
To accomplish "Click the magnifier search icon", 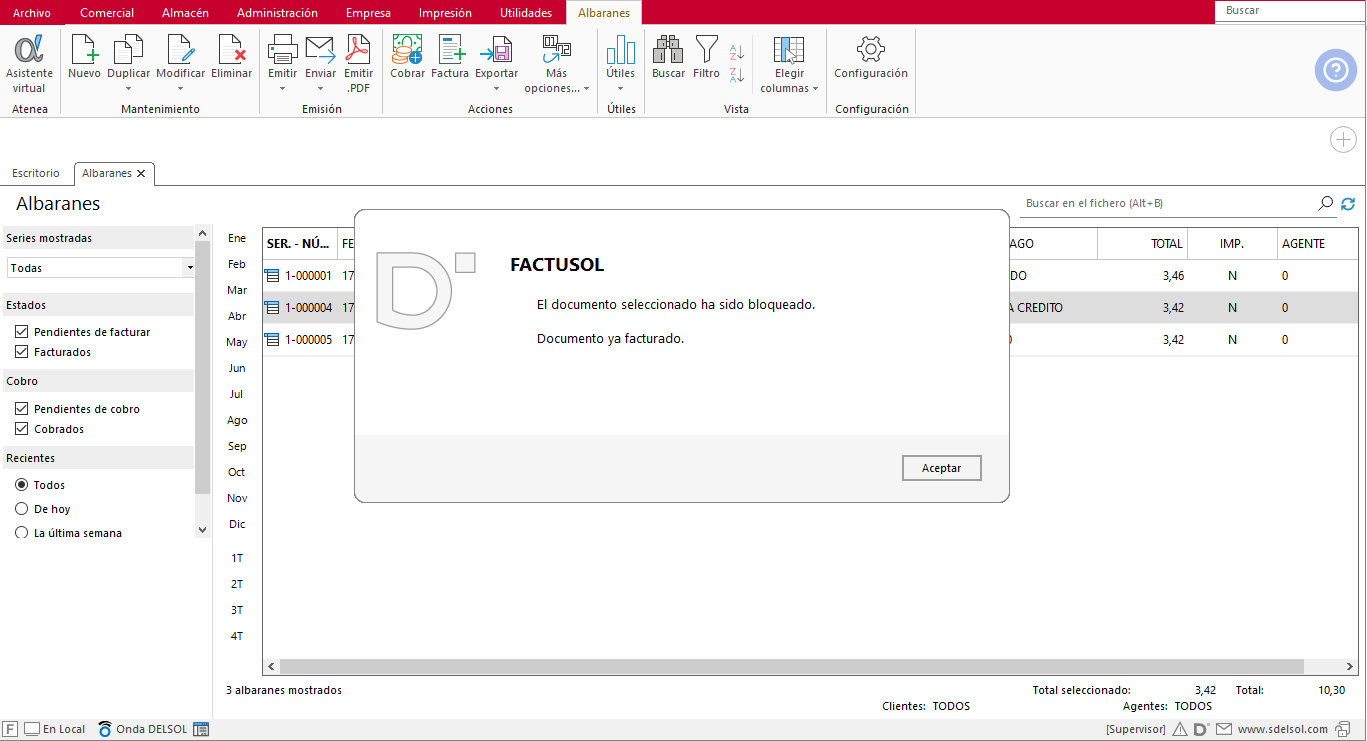I will 1326,204.
